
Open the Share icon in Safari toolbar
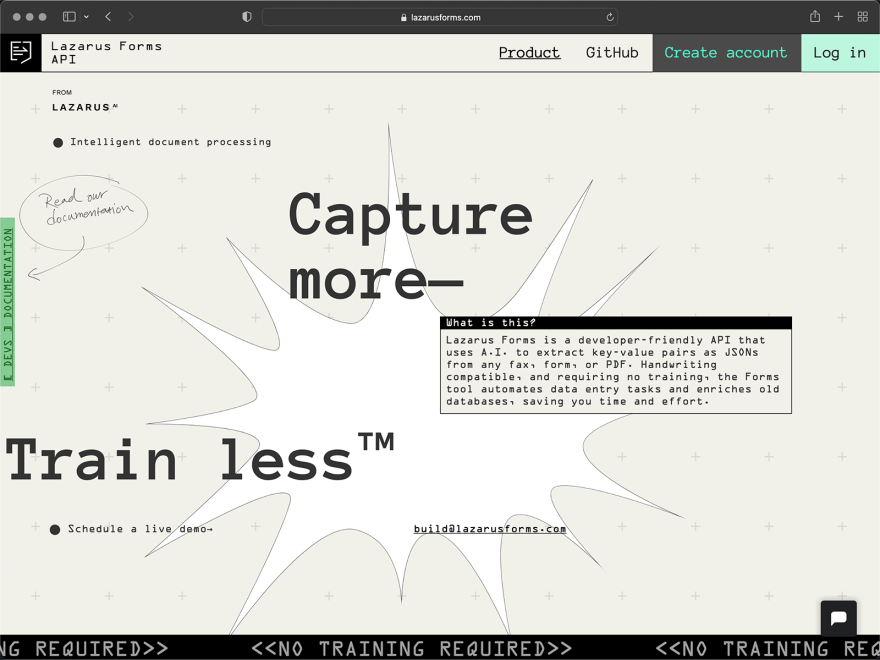(x=815, y=17)
